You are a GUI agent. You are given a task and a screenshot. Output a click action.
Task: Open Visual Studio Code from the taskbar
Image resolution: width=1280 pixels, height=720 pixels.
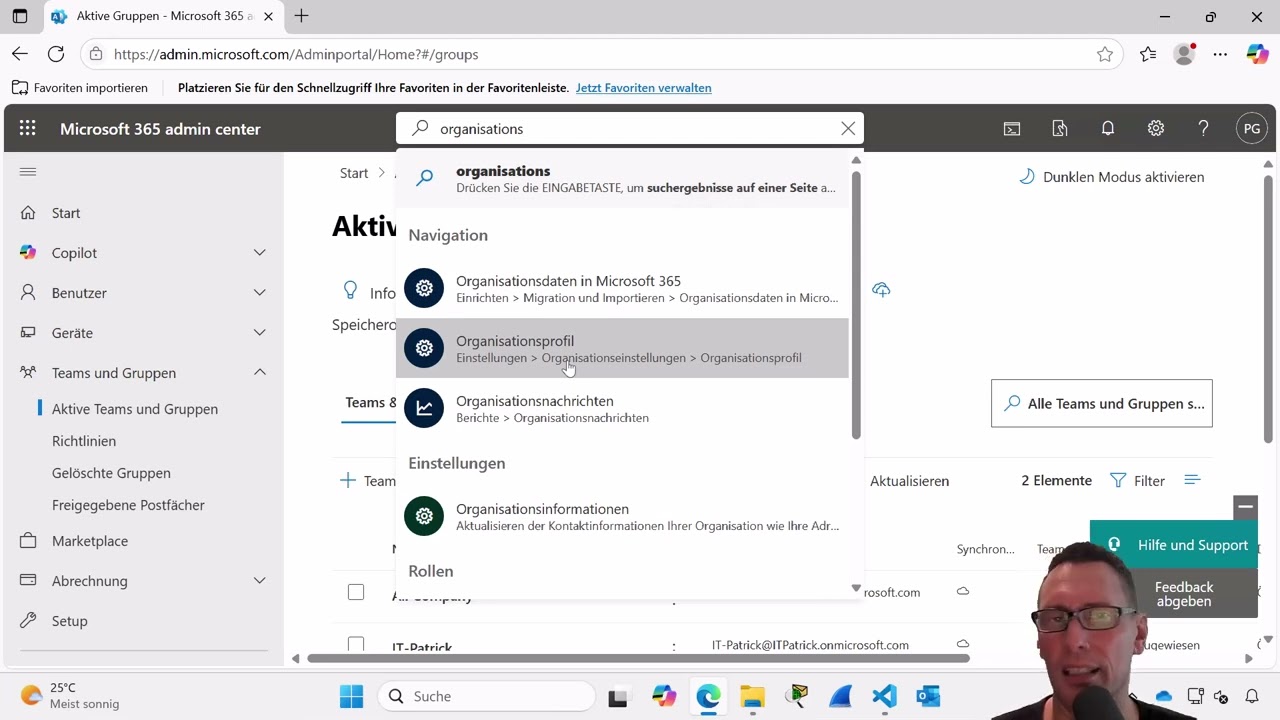[884, 696]
